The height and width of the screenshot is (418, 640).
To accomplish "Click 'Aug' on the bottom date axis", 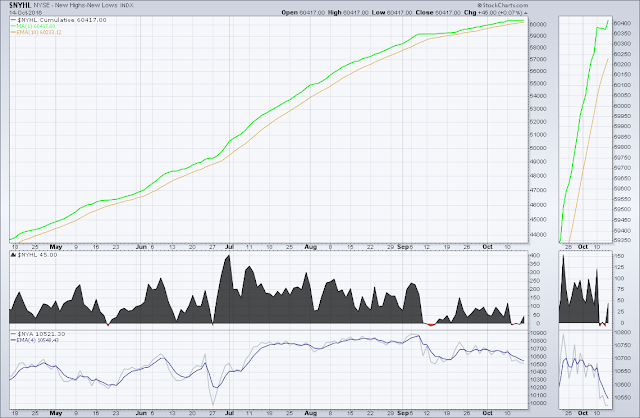I will tap(311, 413).
